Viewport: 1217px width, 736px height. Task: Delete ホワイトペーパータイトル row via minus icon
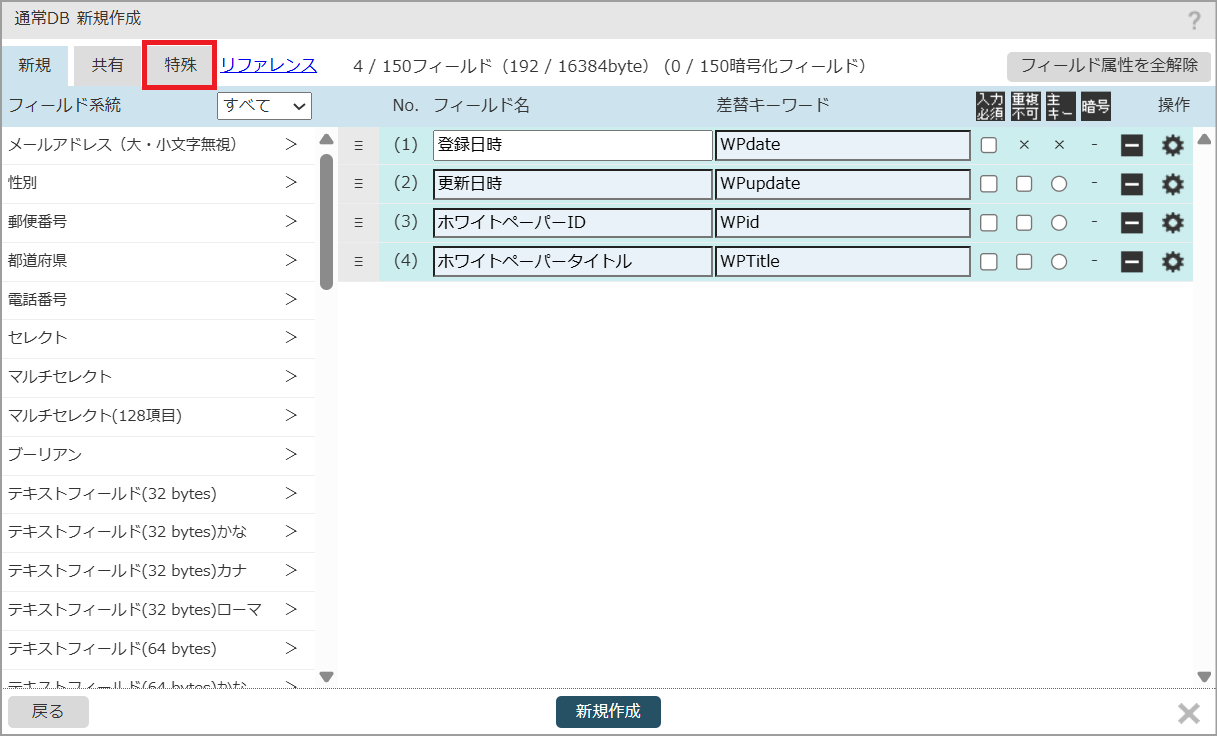tap(1132, 262)
